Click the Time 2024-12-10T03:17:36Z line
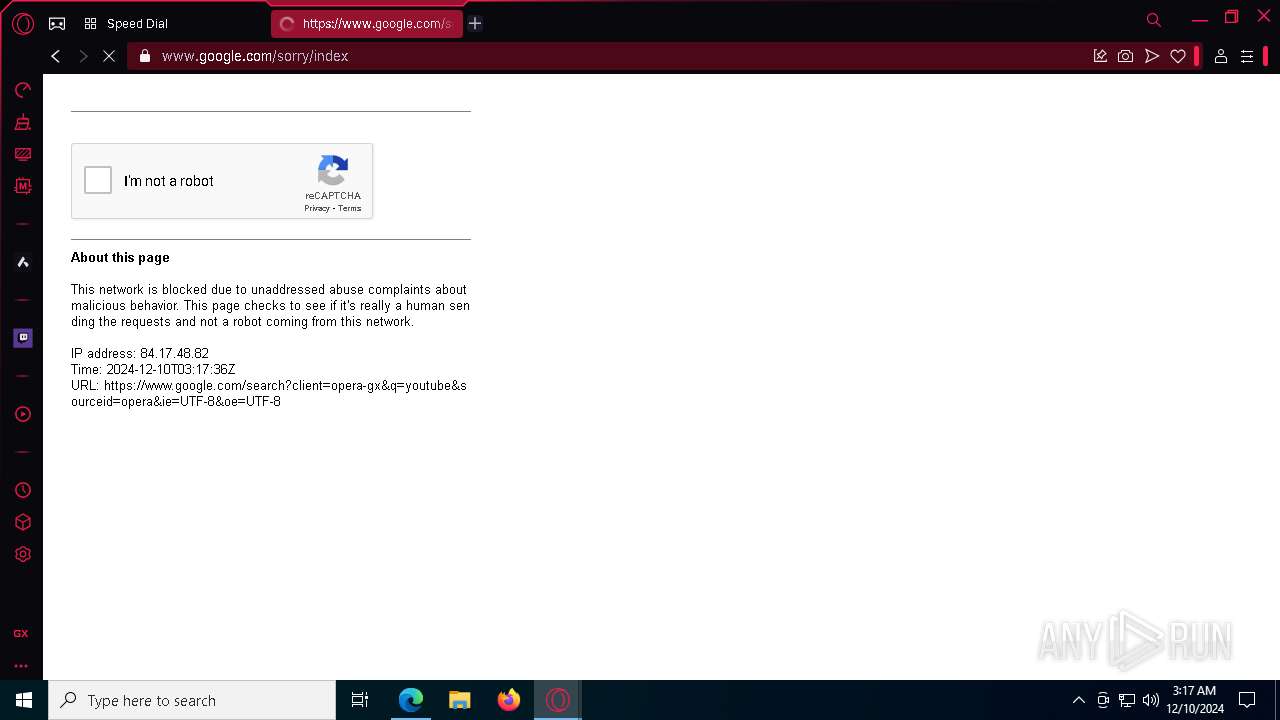This screenshot has height=720, width=1280. pos(153,369)
